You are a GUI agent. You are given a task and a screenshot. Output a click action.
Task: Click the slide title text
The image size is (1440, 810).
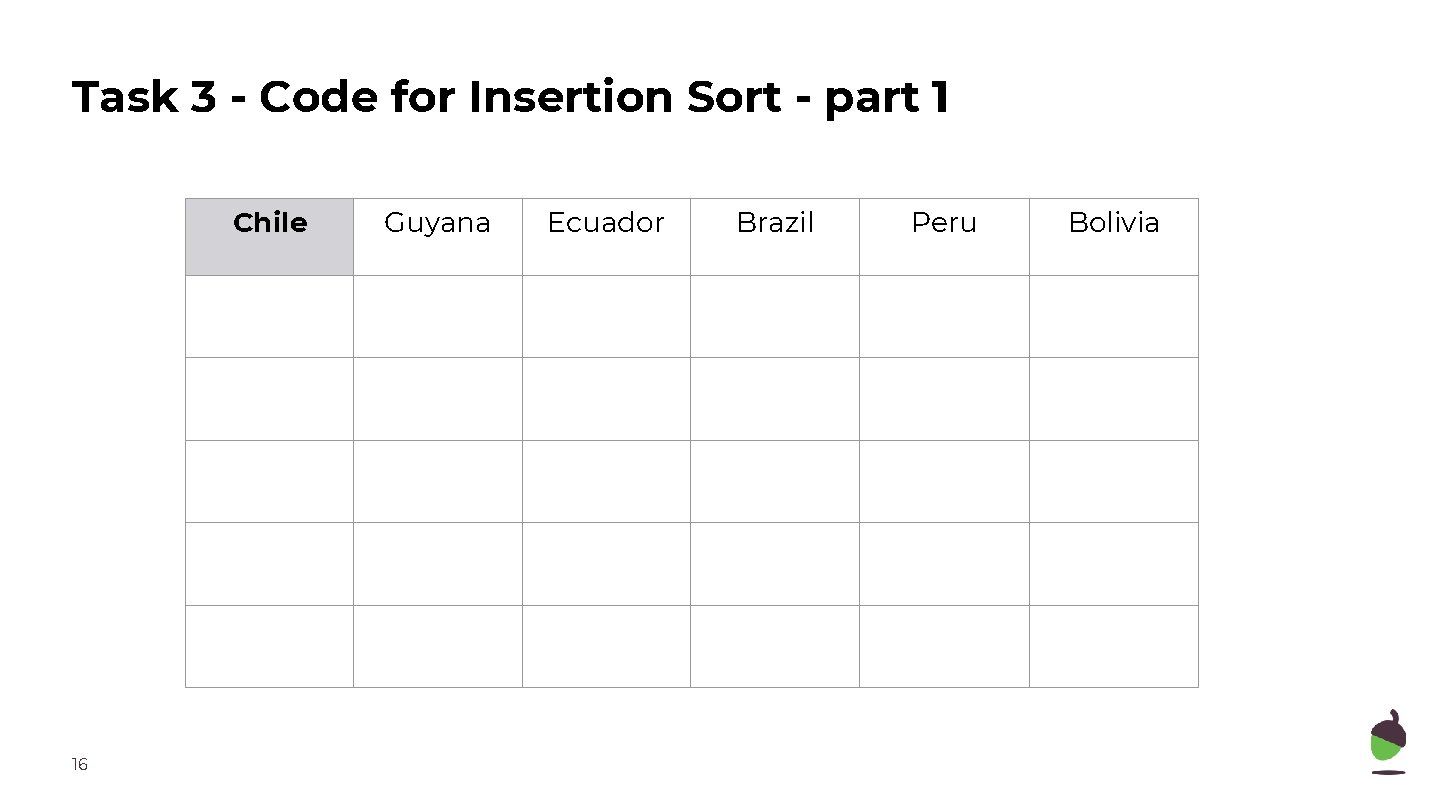click(x=510, y=98)
